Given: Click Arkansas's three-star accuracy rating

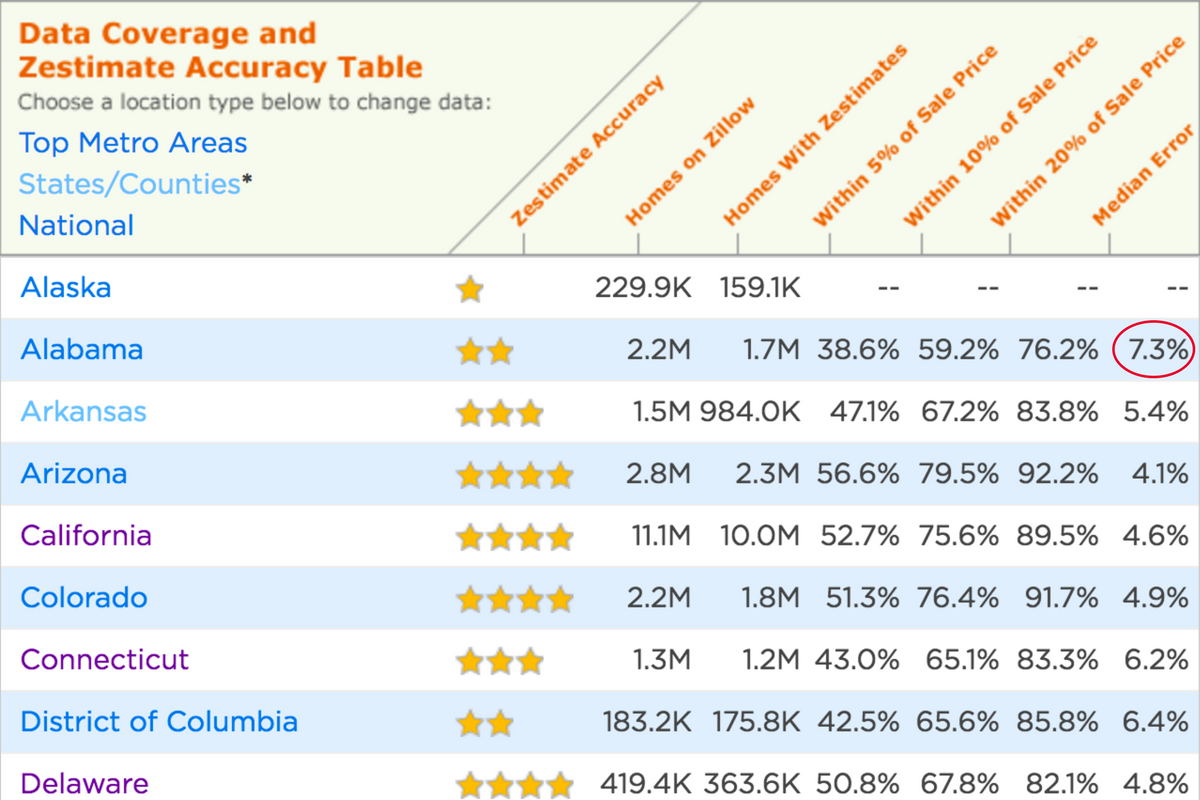Looking at the screenshot, I should (x=499, y=413).
